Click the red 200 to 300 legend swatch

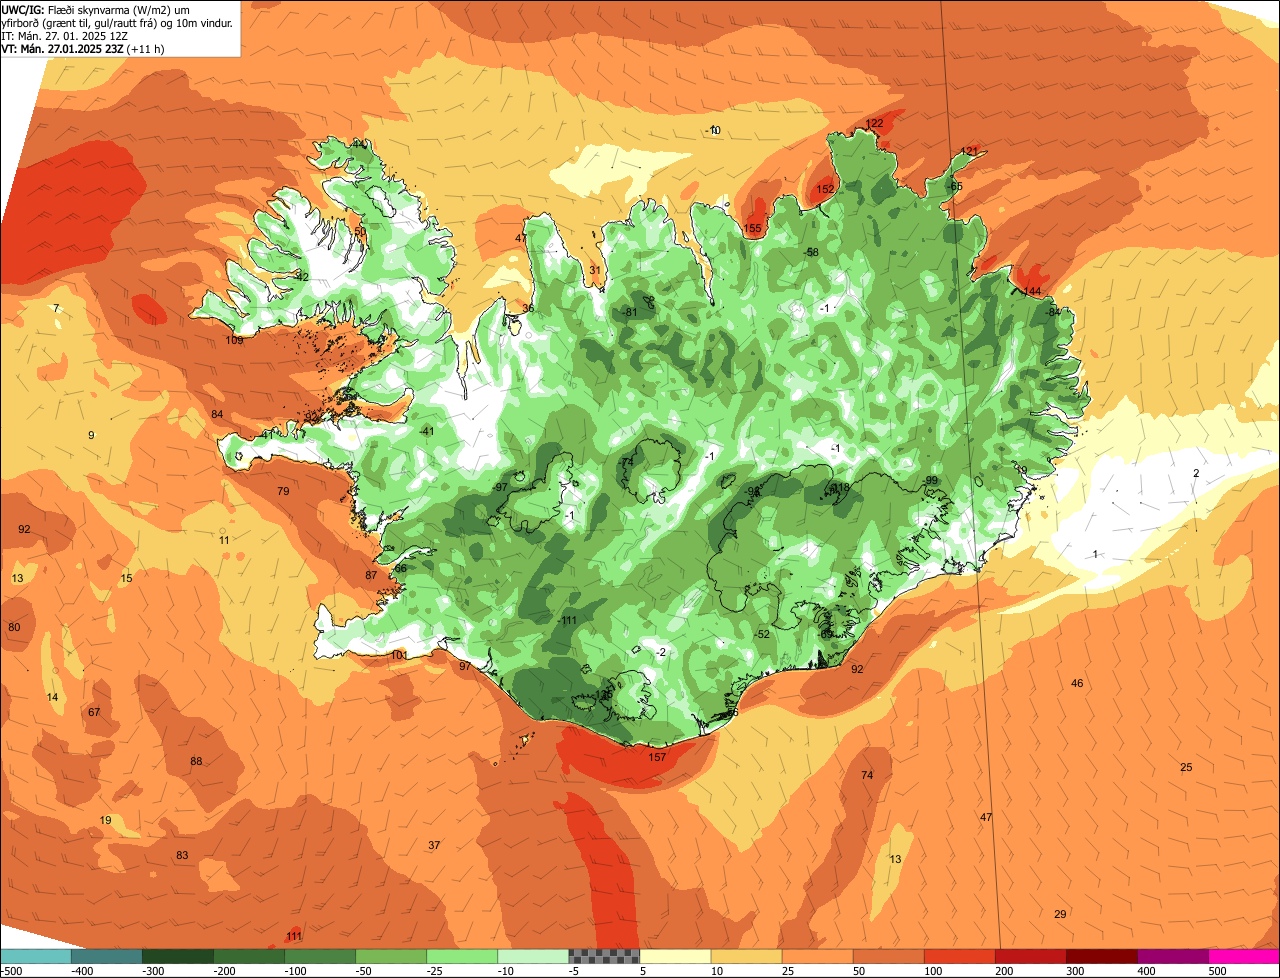[1030, 956]
